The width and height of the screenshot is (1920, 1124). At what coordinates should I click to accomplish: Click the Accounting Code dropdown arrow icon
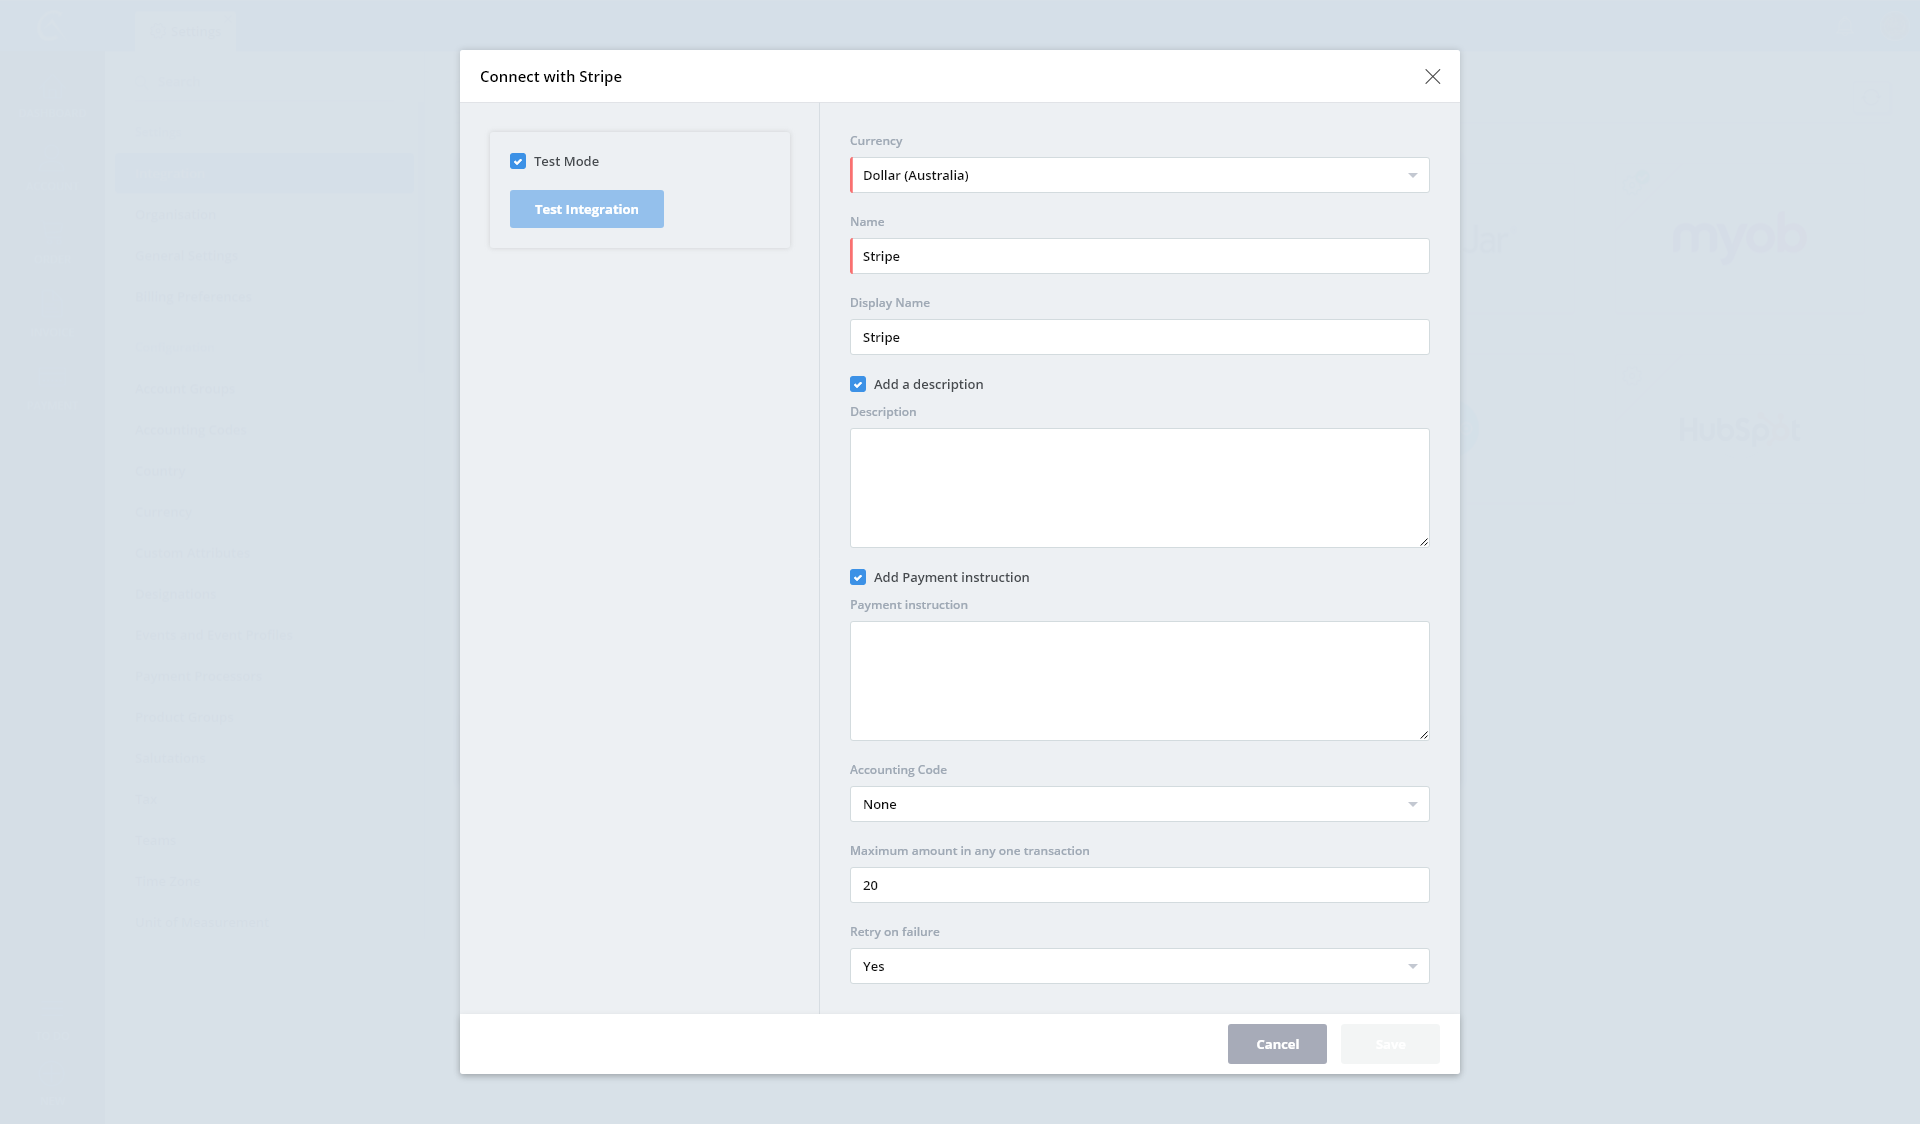pyautogui.click(x=1412, y=804)
